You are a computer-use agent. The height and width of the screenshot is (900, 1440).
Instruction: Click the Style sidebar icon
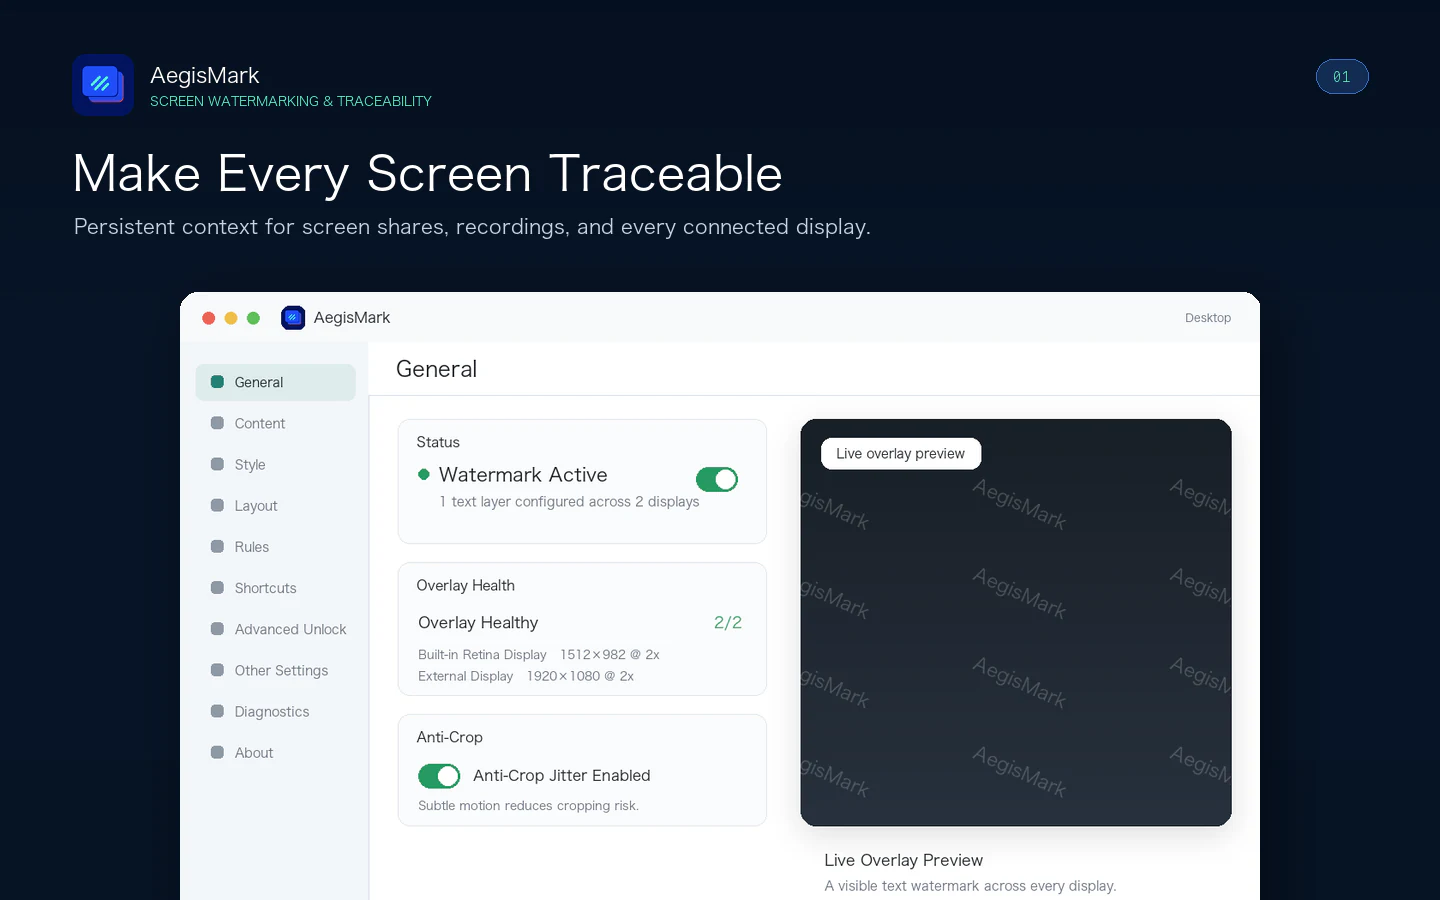[217, 464]
